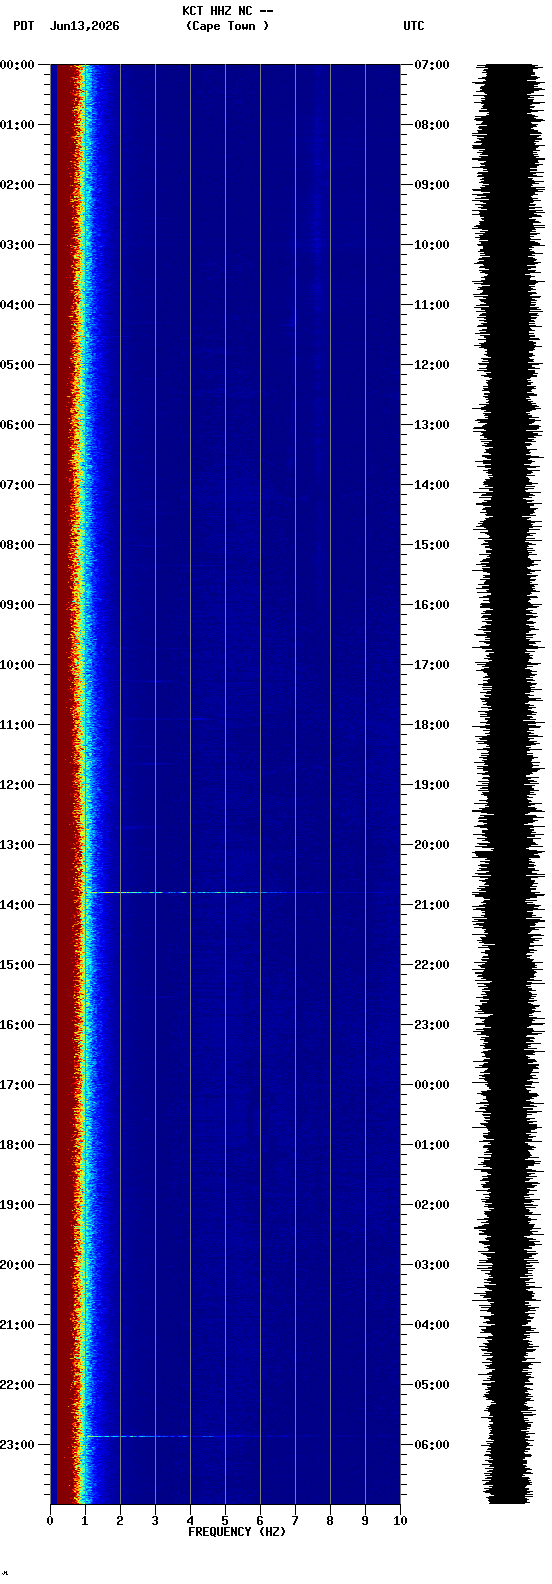
Task: Click the dark red low-frequency band in spectrogram
Action: pyautogui.click(x=65, y=784)
